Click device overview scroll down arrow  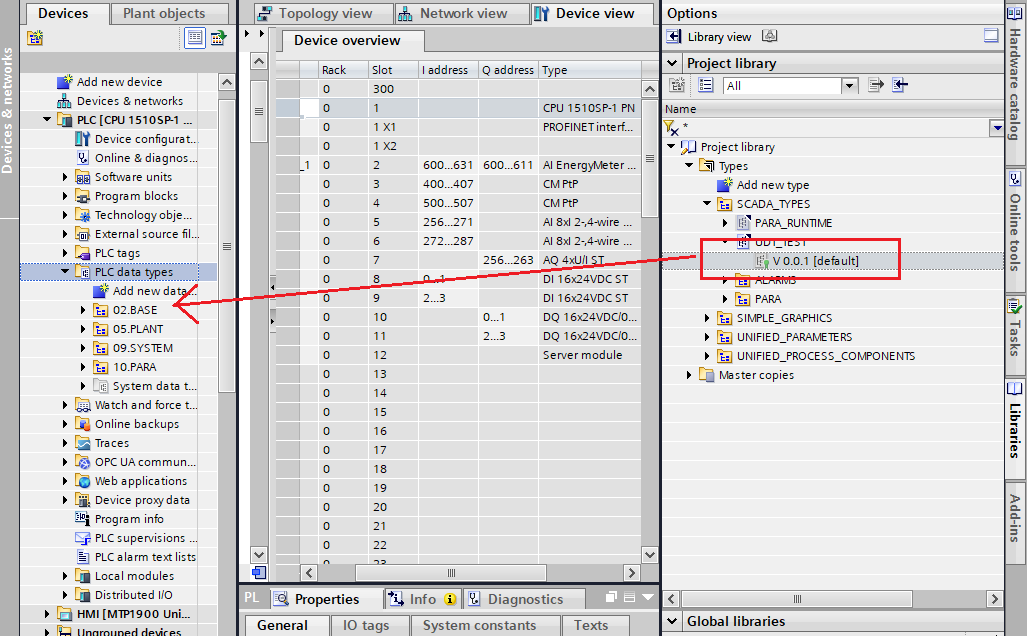coord(649,555)
